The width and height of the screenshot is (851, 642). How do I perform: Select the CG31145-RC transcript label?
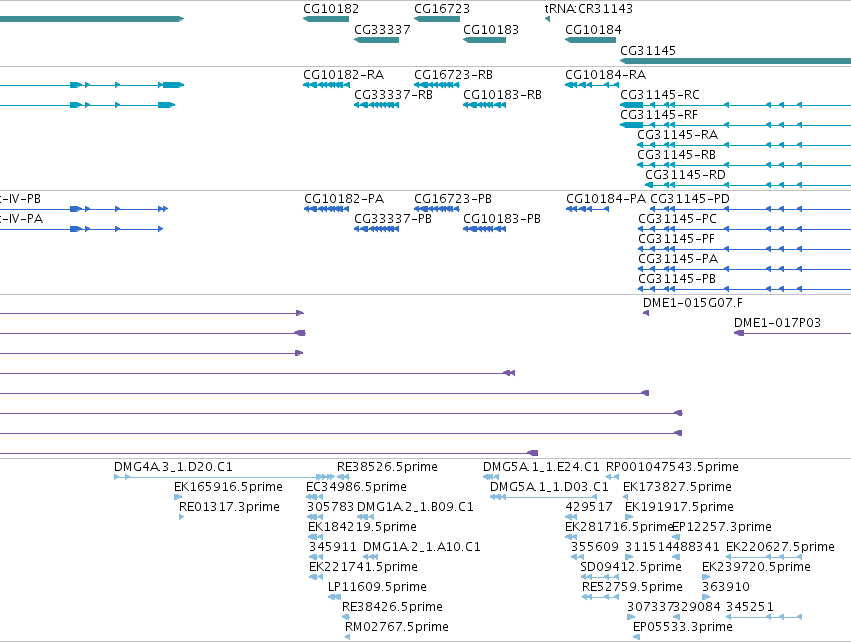(659, 95)
